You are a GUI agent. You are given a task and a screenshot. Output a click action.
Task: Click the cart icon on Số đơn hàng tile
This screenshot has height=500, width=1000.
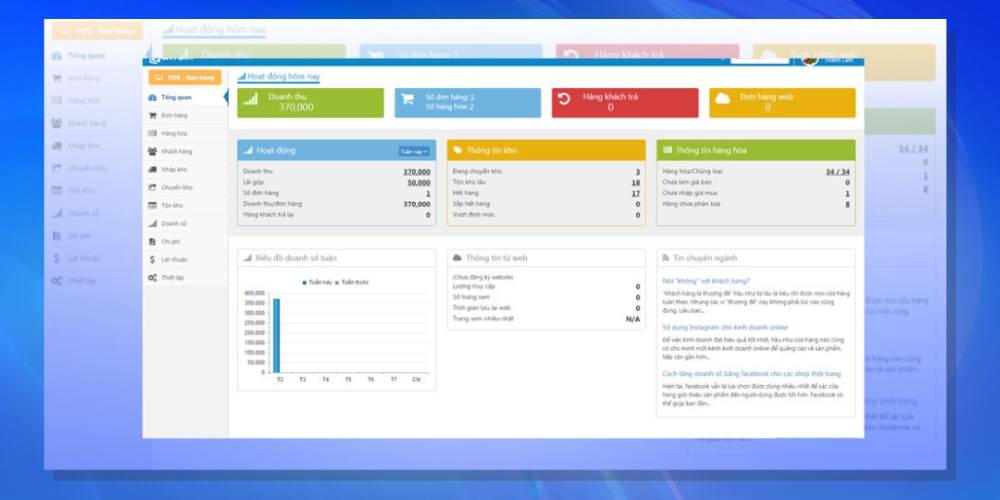pos(407,99)
